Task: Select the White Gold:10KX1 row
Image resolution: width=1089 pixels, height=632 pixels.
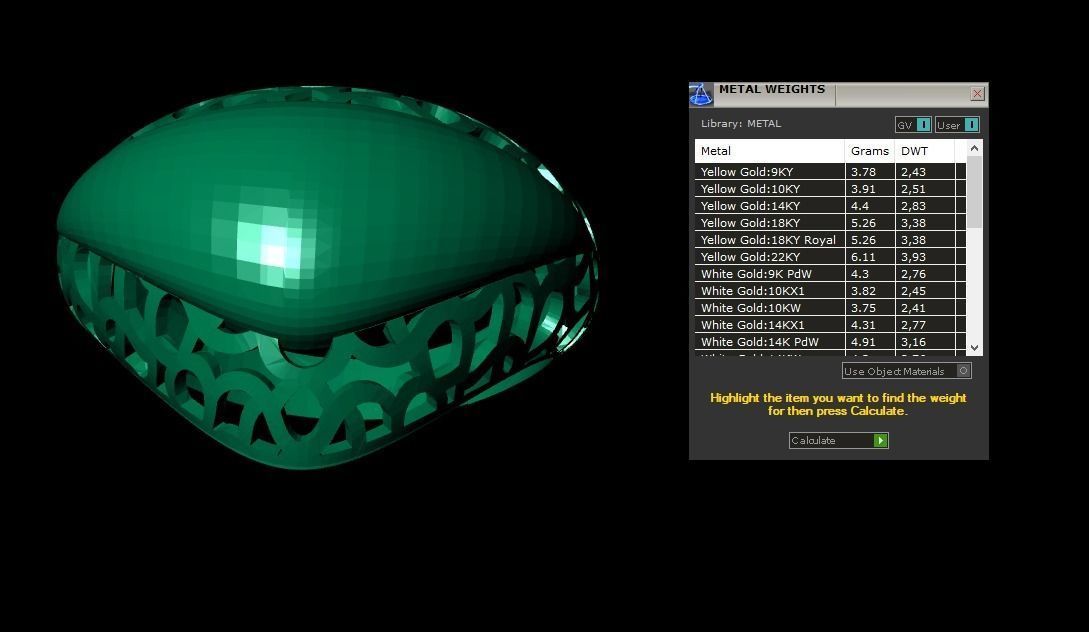Action: tap(830, 291)
